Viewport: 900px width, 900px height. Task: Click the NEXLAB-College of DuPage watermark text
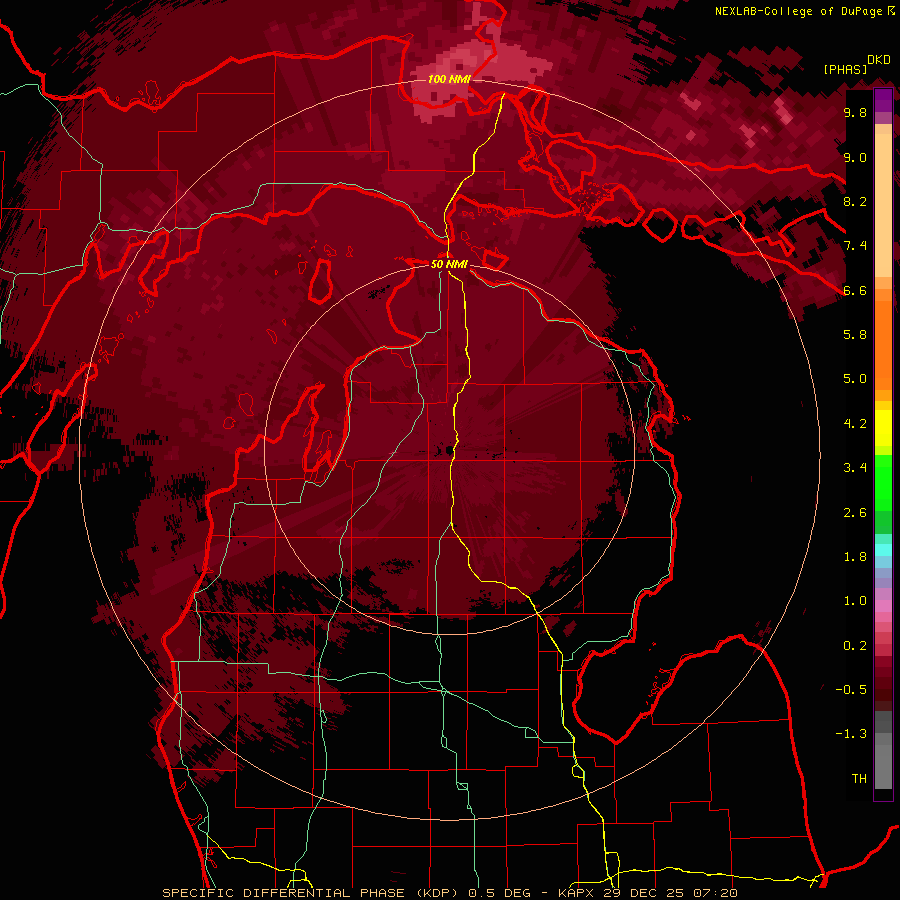coord(804,11)
